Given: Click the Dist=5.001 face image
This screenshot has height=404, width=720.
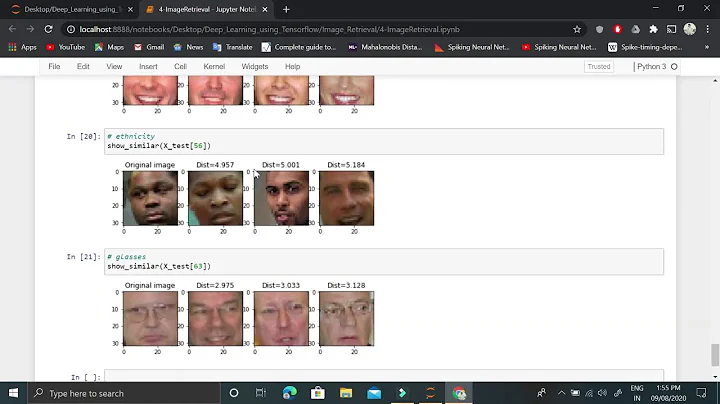Looking at the screenshot, I should coord(281,198).
